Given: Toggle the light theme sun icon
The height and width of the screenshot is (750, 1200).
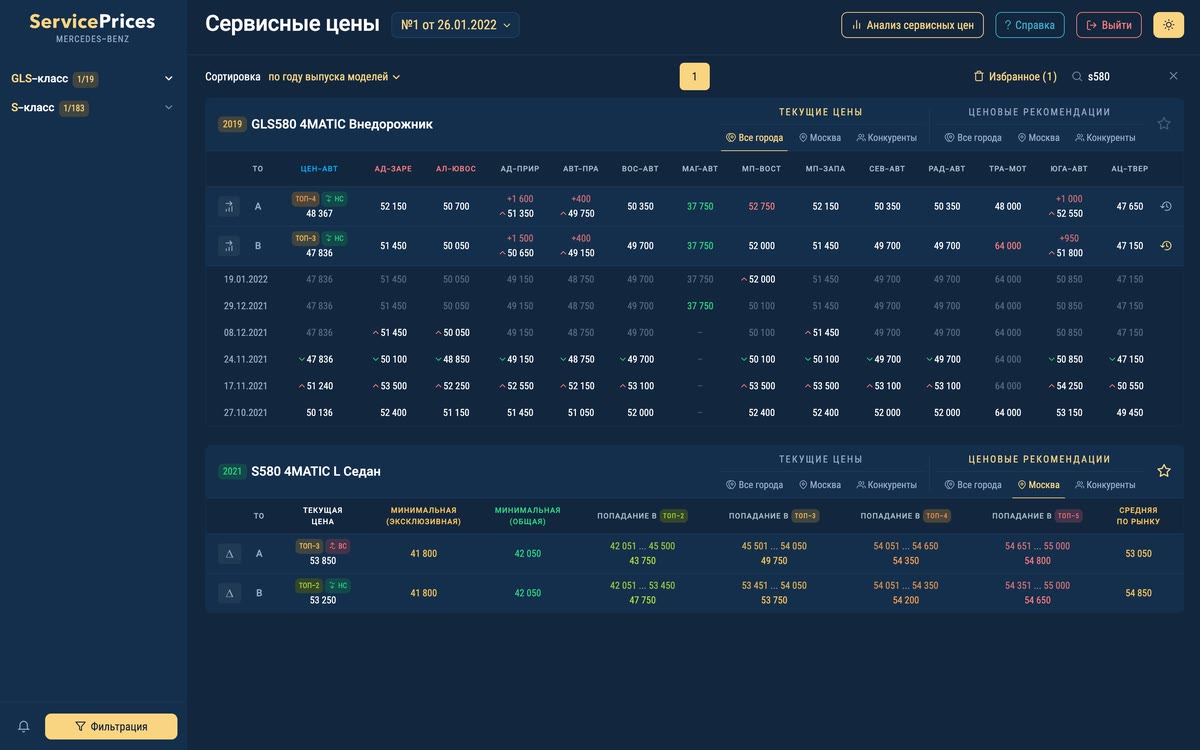Looking at the screenshot, I should tap(1168, 25).
